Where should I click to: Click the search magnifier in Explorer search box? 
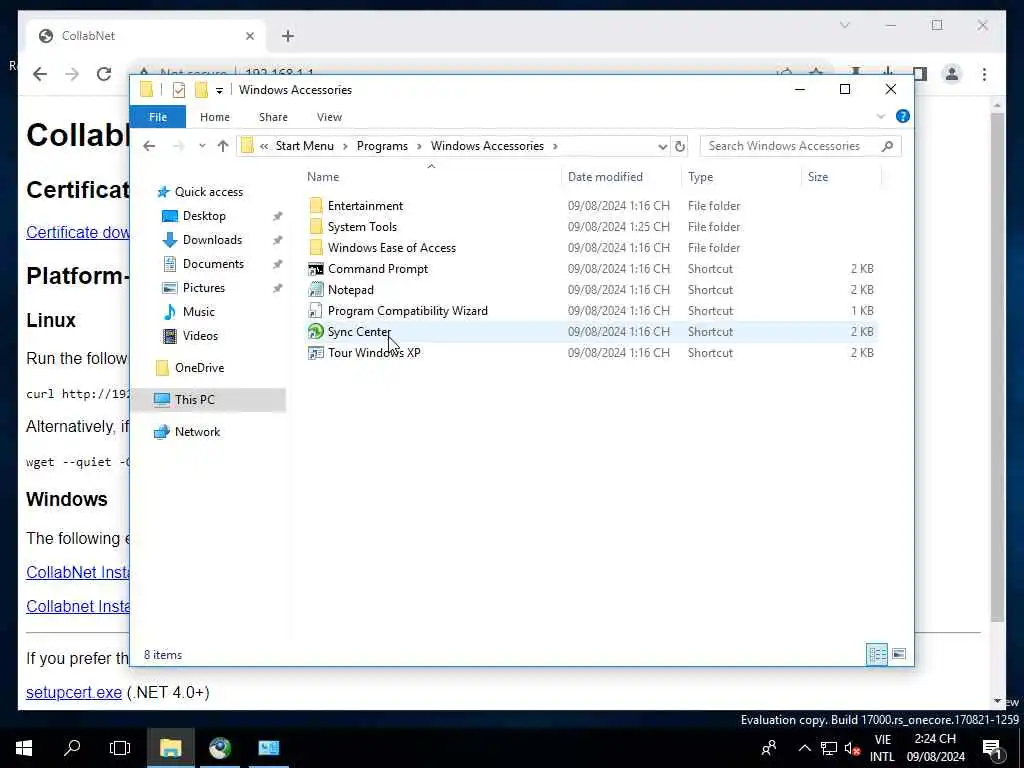coord(887,146)
